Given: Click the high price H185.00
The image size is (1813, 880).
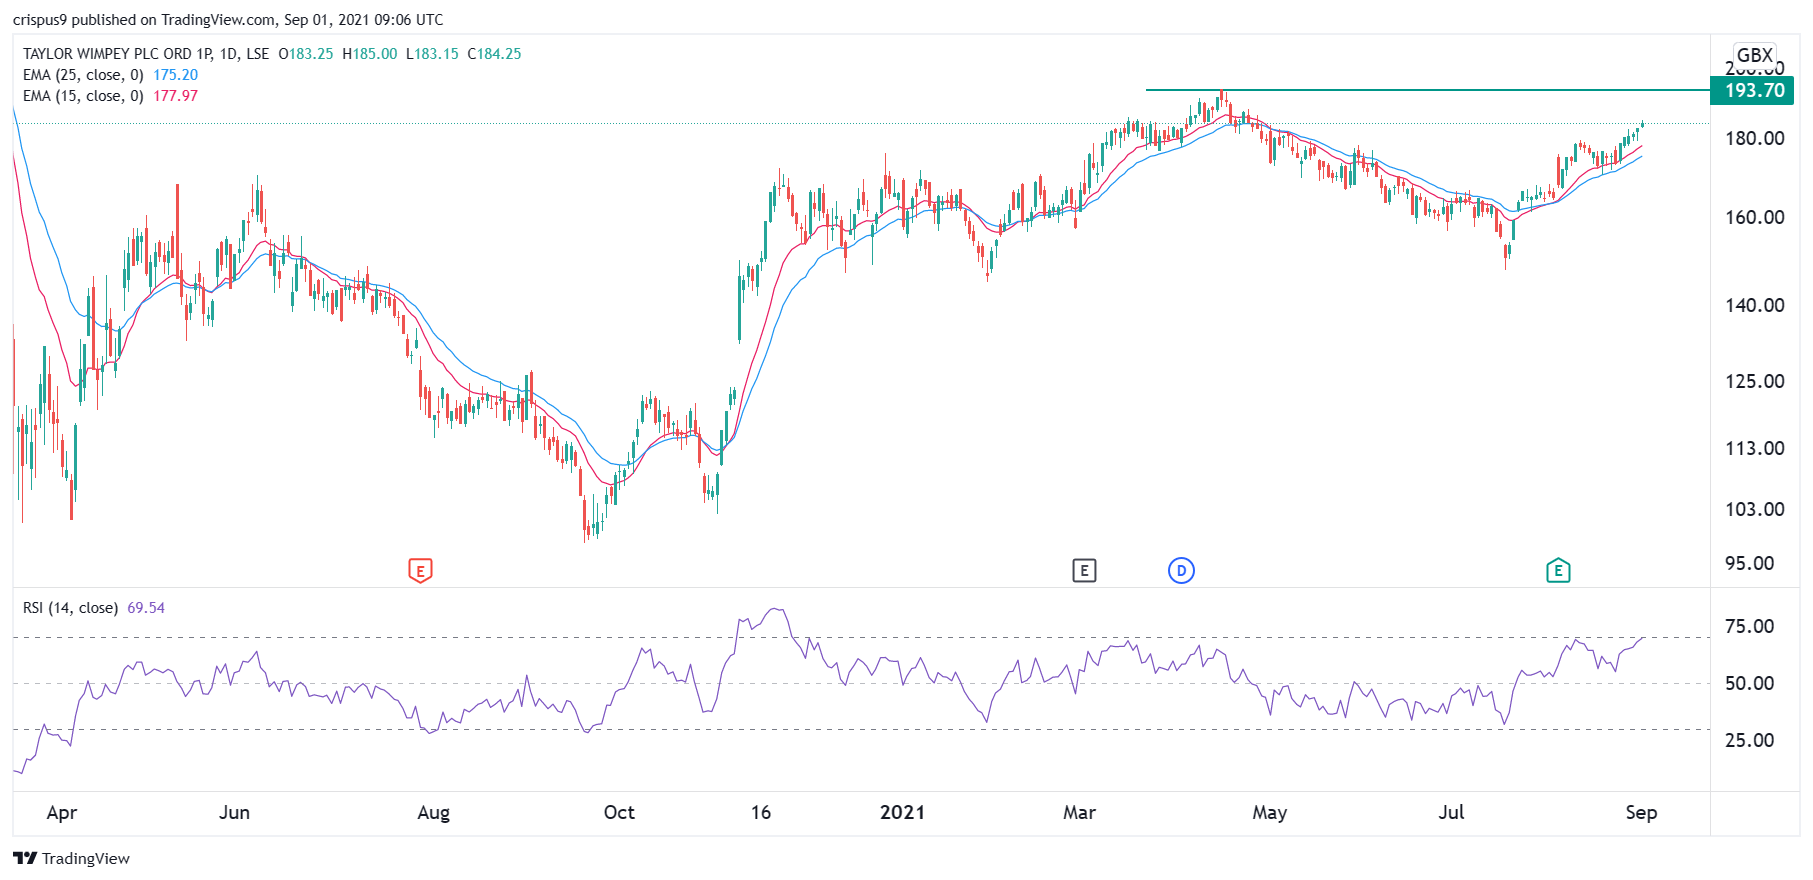Looking at the screenshot, I should (x=370, y=54).
